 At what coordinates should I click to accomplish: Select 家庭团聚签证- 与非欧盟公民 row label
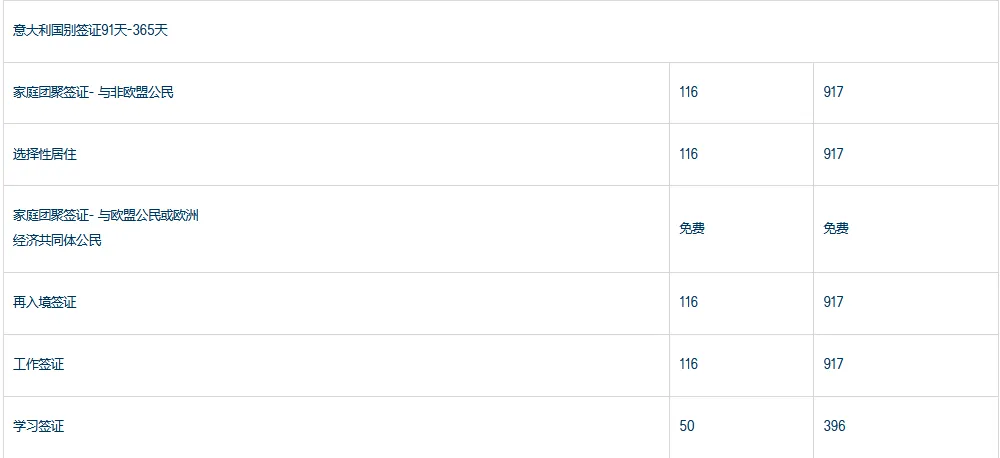(93, 92)
